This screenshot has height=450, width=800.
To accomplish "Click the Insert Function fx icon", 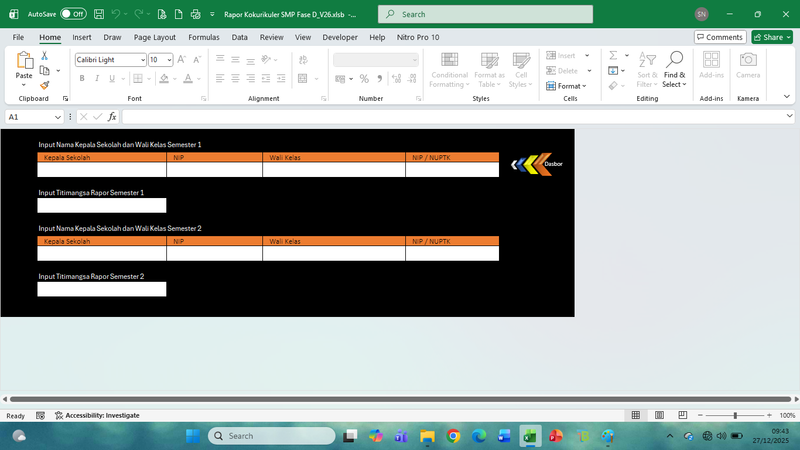I will click(112, 117).
